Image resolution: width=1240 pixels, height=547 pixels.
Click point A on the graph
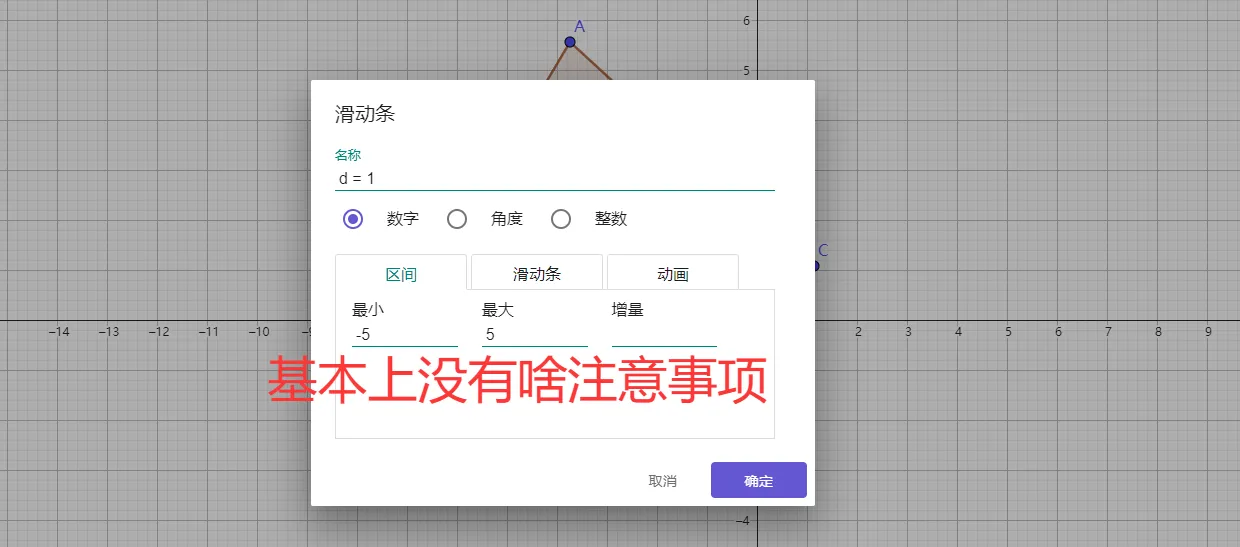[x=570, y=42]
